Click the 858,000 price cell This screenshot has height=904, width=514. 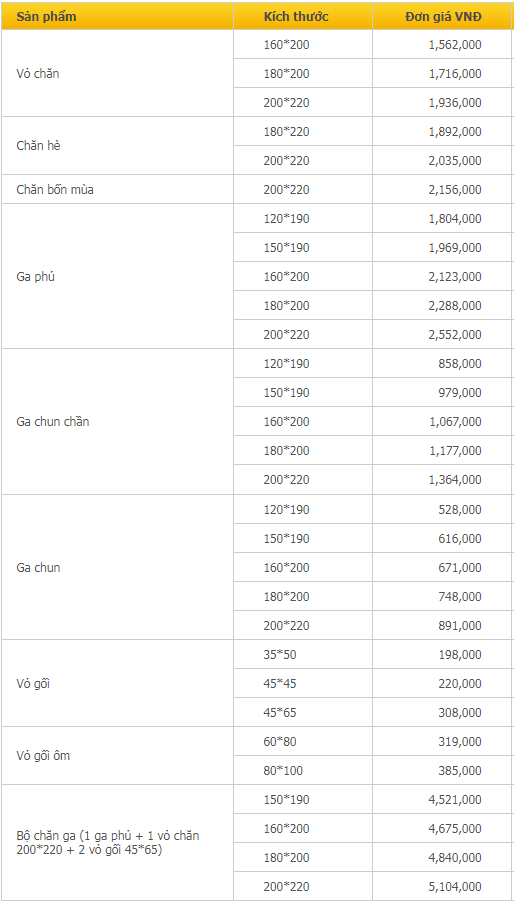click(442, 364)
